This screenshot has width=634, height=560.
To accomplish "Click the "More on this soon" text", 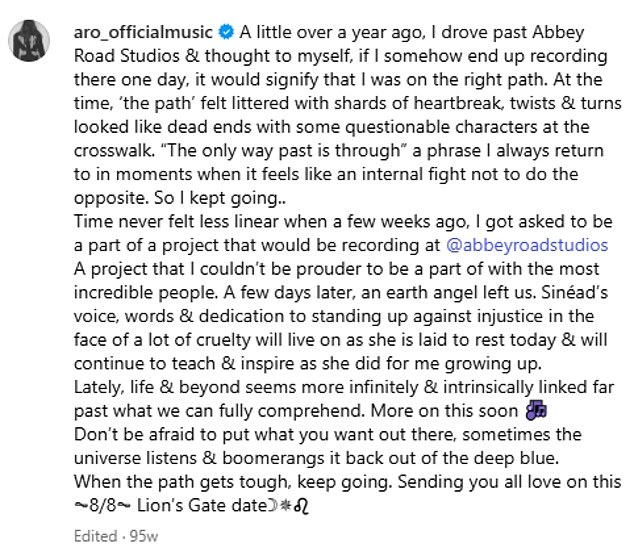I will (x=444, y=411).
